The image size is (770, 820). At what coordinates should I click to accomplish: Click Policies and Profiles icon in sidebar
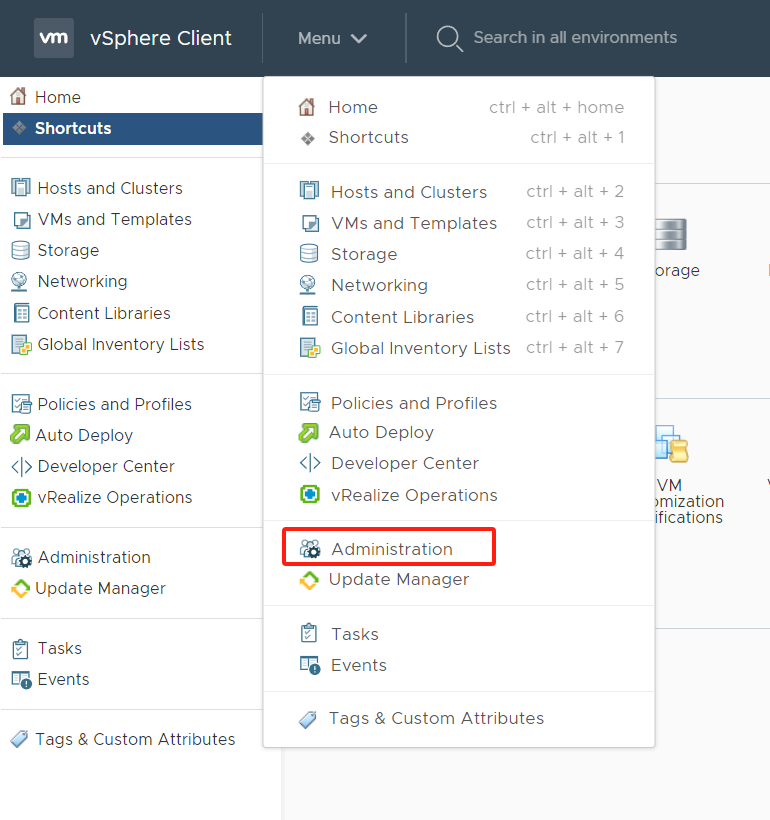(21, 404)
